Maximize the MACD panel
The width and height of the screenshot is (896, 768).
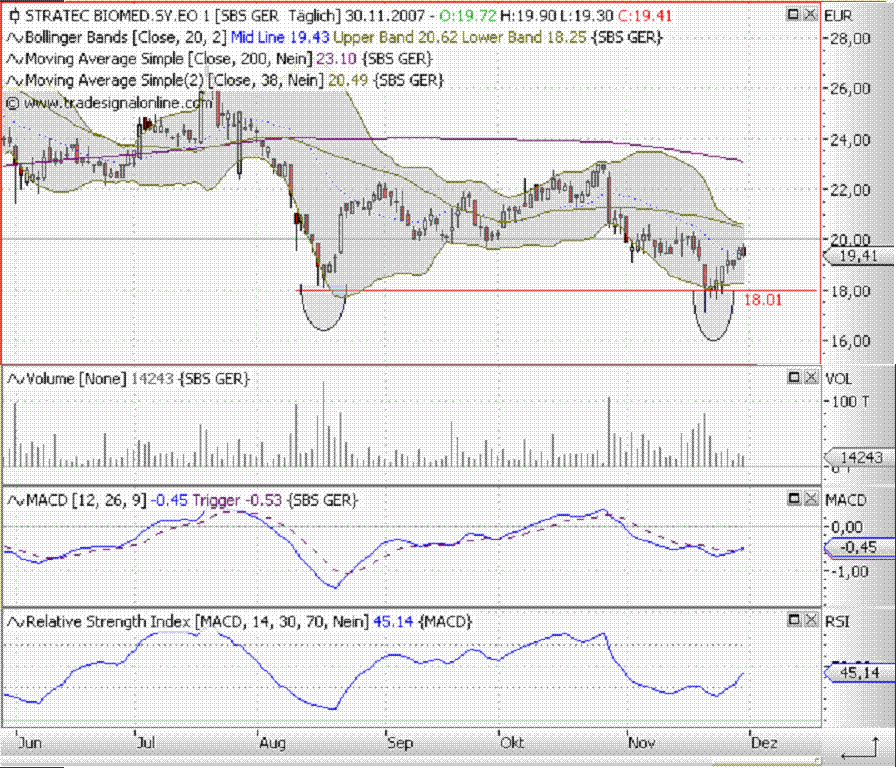pyautogui.click(x=794, y=499)
